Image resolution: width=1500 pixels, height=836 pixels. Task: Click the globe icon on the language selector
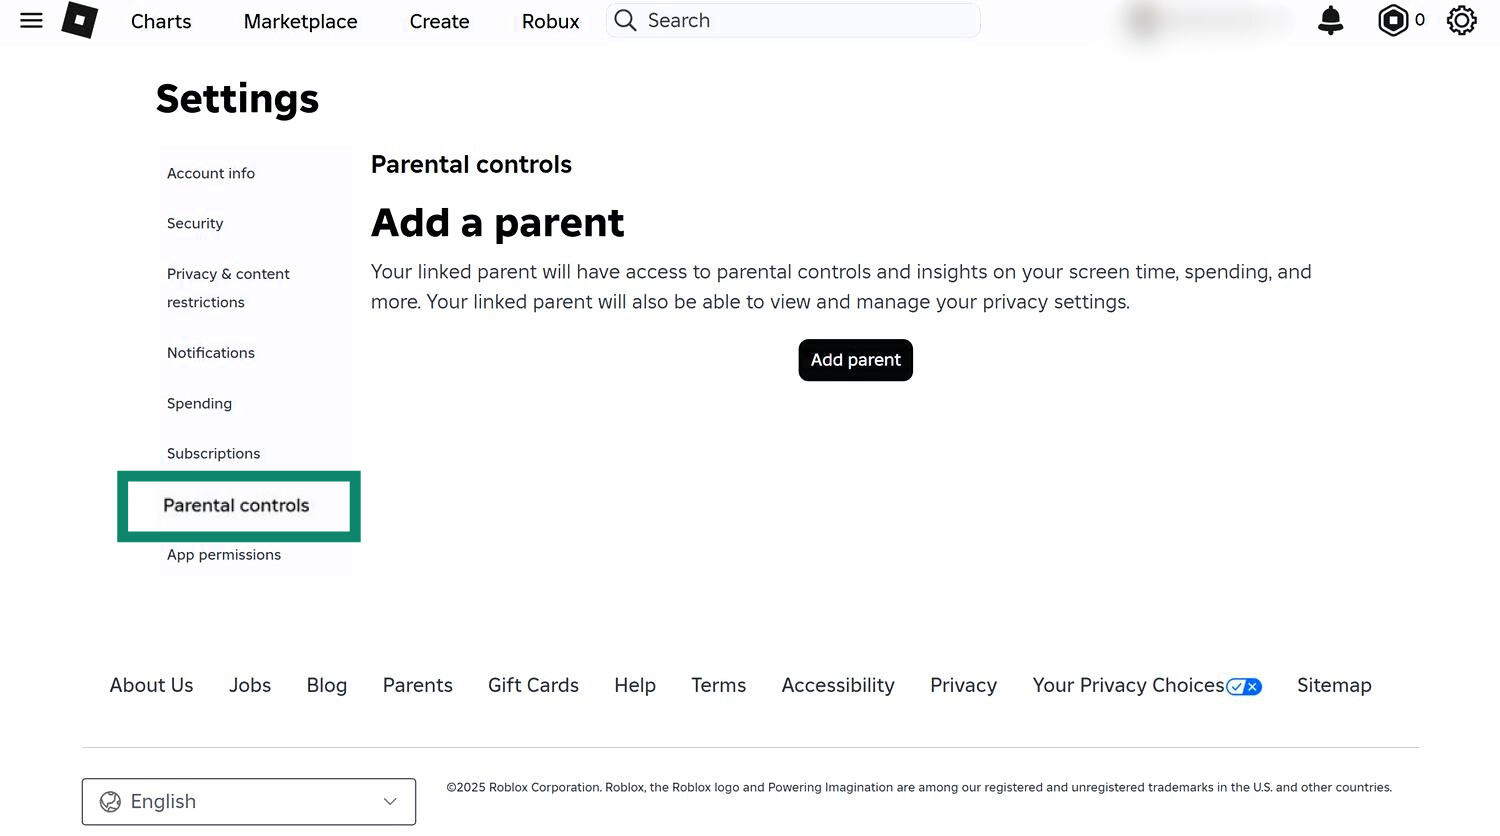pyautogui.click(x=109, y=801)
